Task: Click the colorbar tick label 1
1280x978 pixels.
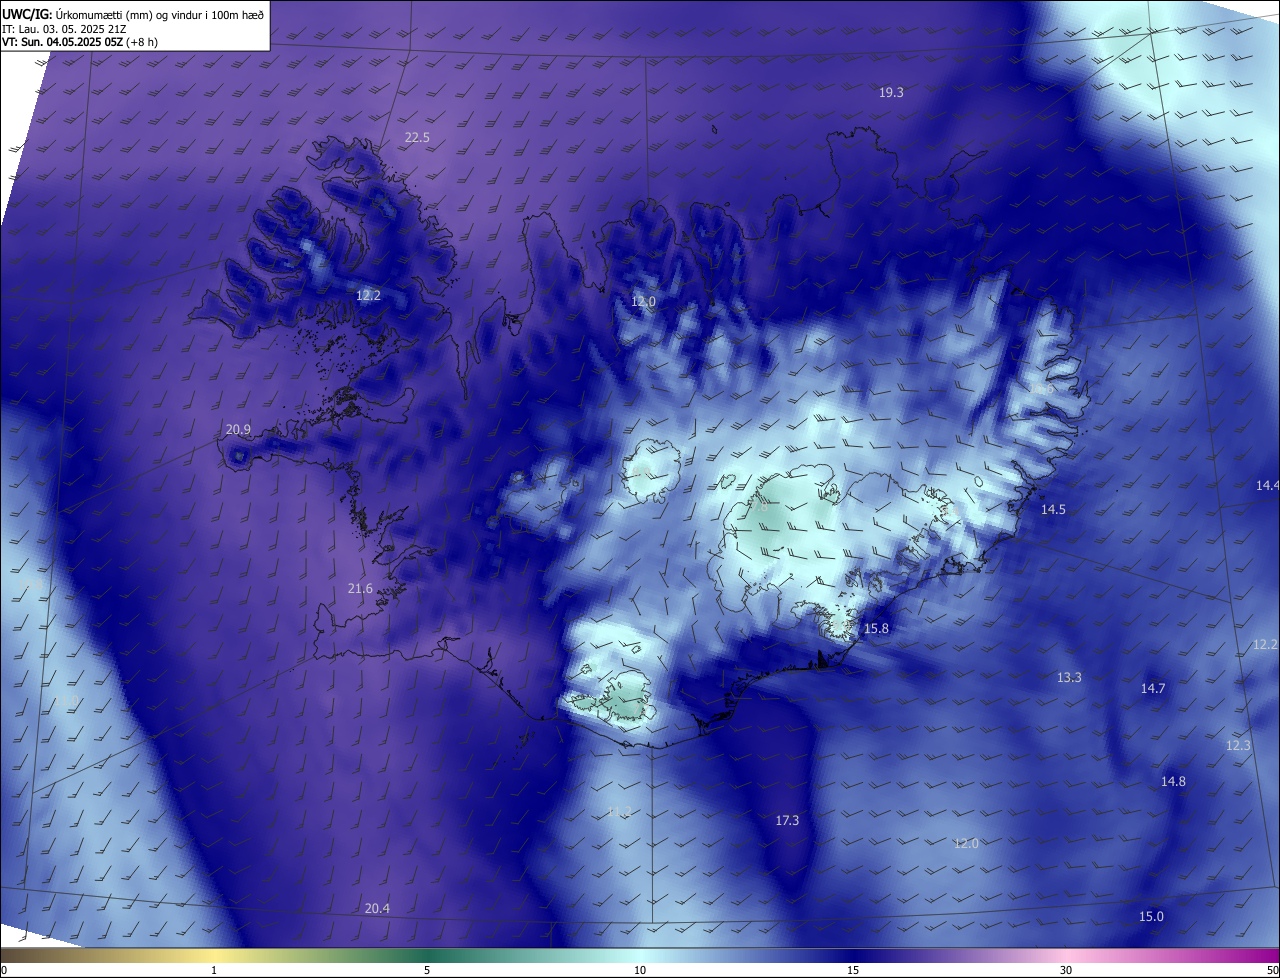Action: click(214, 971)
